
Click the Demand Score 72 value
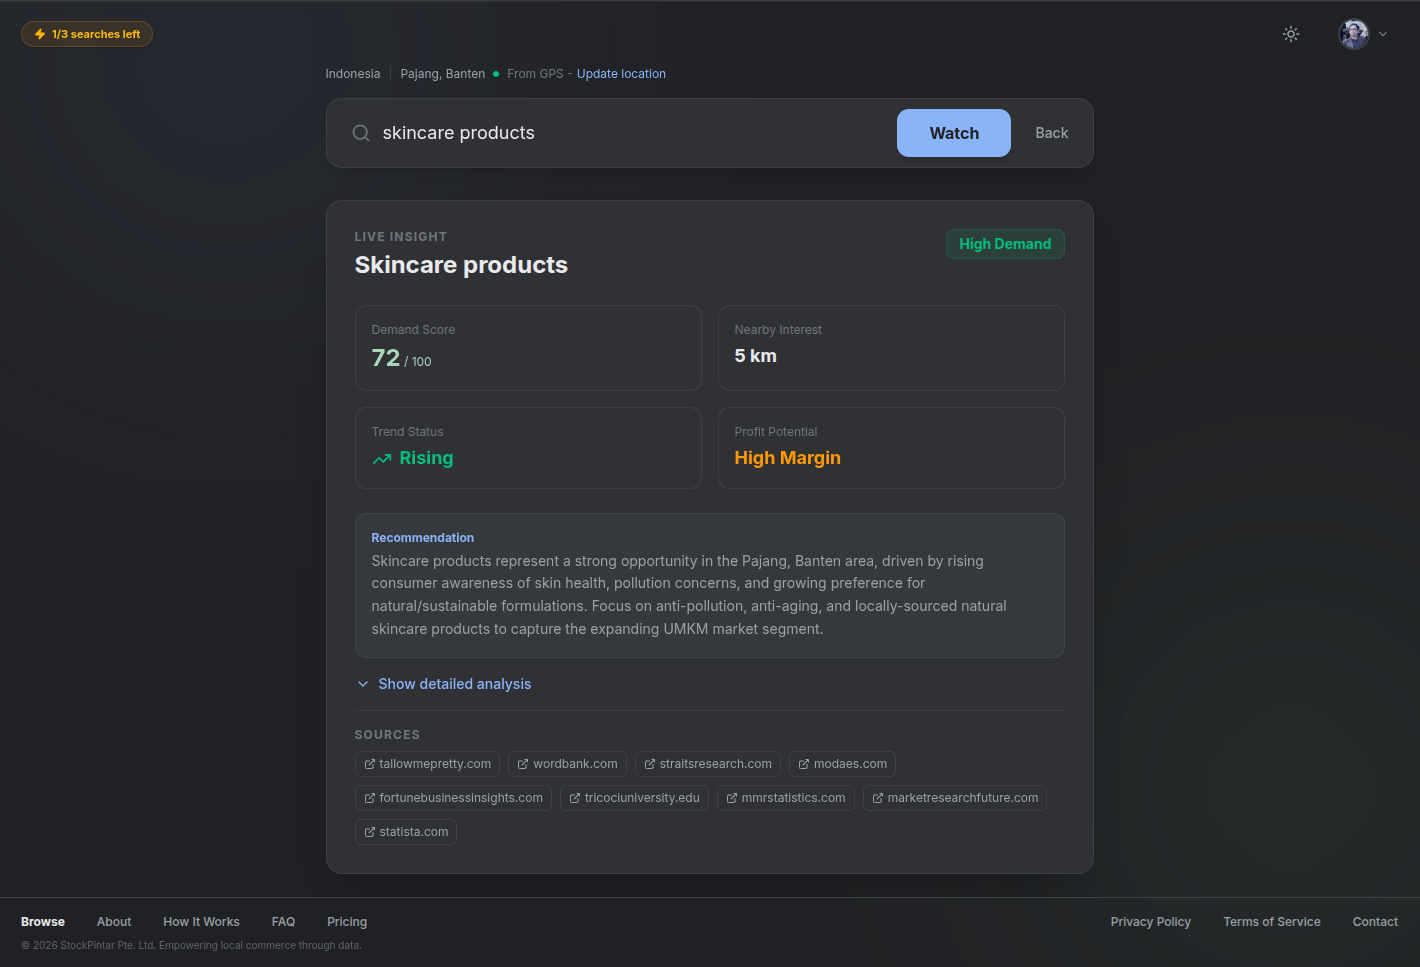click(385, 358)
